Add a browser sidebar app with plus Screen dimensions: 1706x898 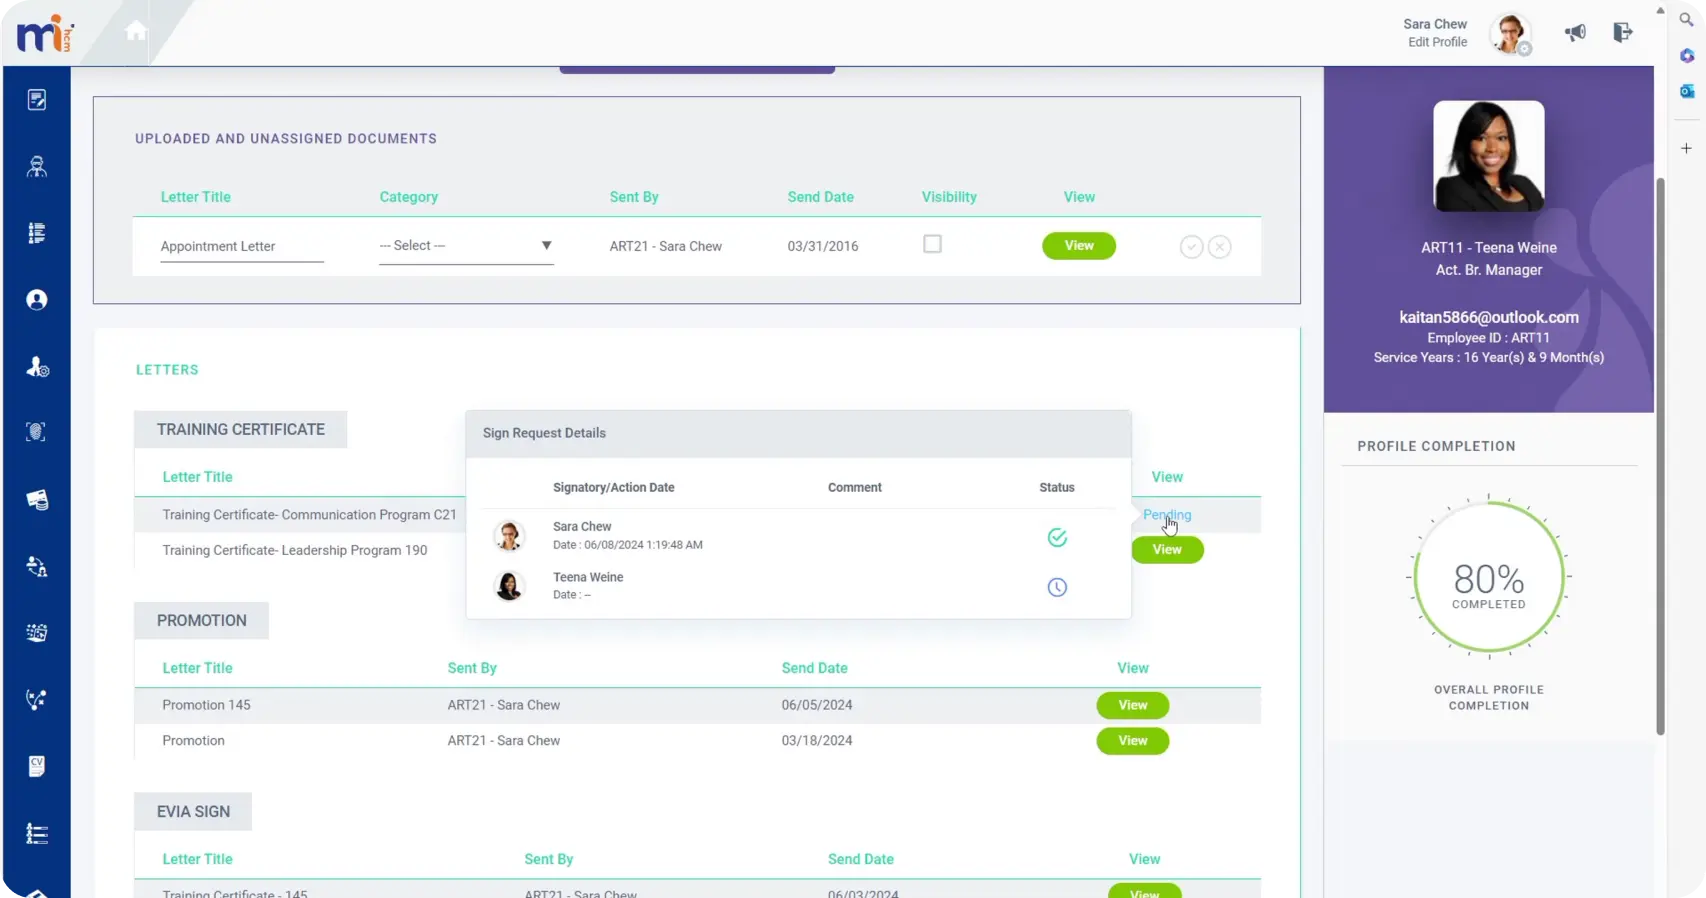click(1686, 148)
